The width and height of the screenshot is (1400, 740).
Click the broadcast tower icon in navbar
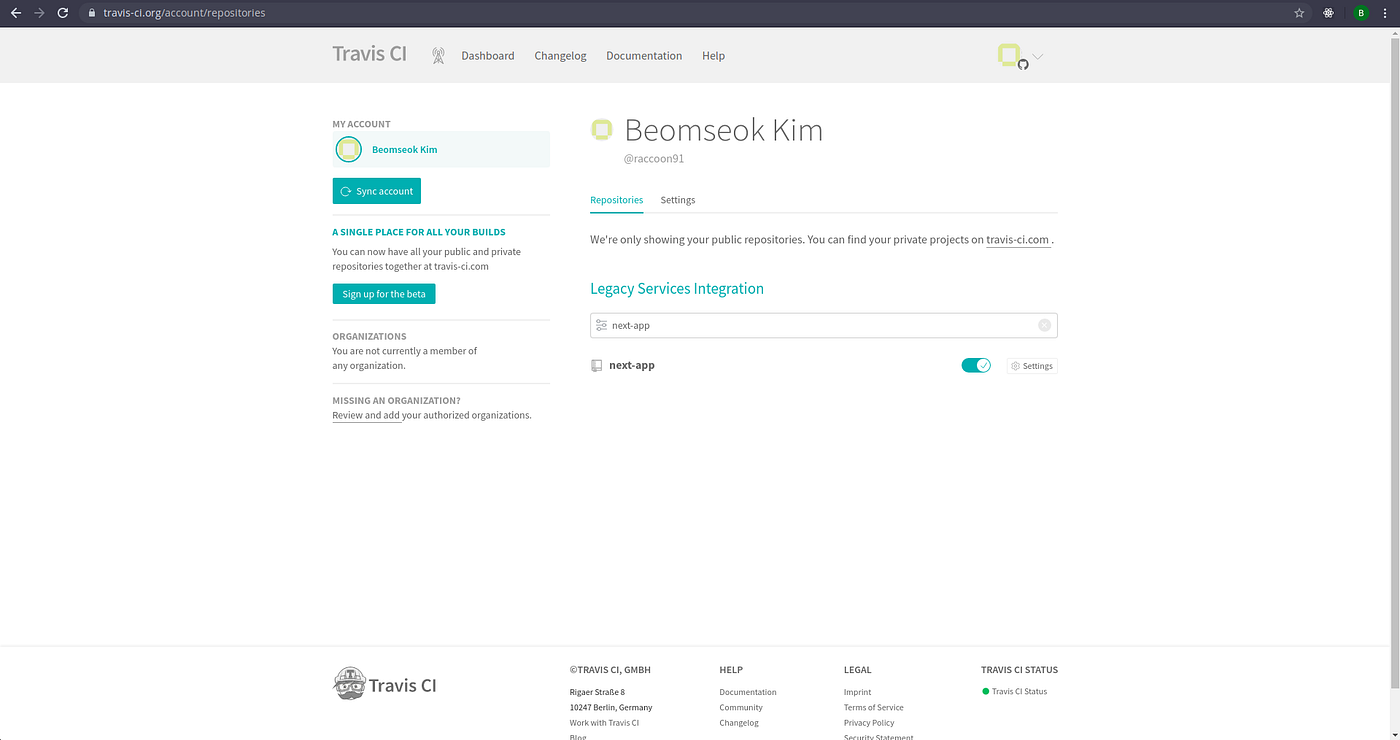tap(438, 56)
